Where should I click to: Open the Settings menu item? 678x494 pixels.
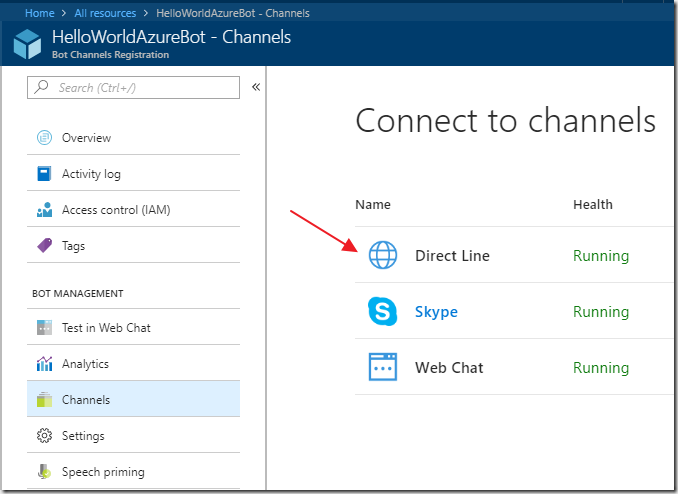133,435
